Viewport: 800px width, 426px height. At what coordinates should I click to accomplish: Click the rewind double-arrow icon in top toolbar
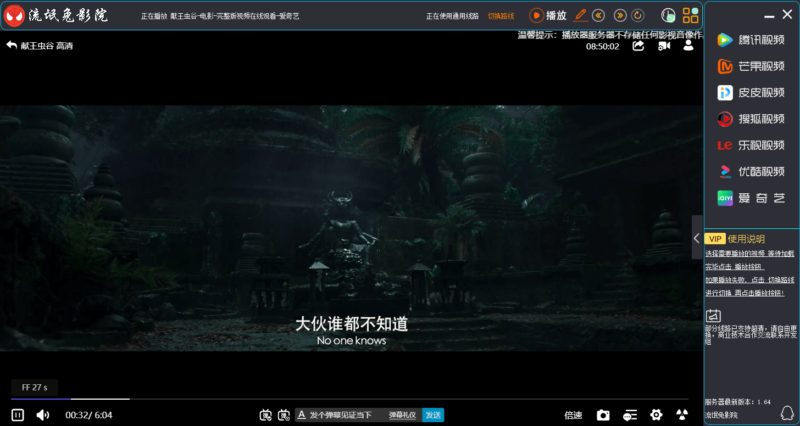click(x=599, y=15)
